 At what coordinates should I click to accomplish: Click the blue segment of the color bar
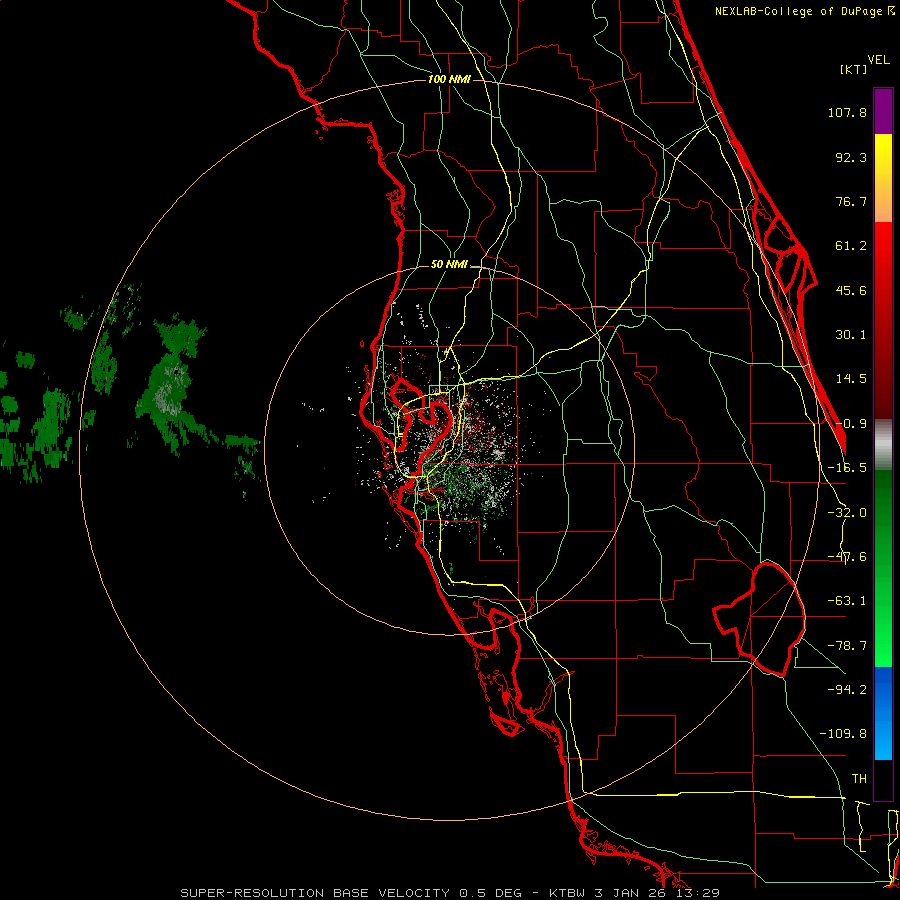pos(883,713)
